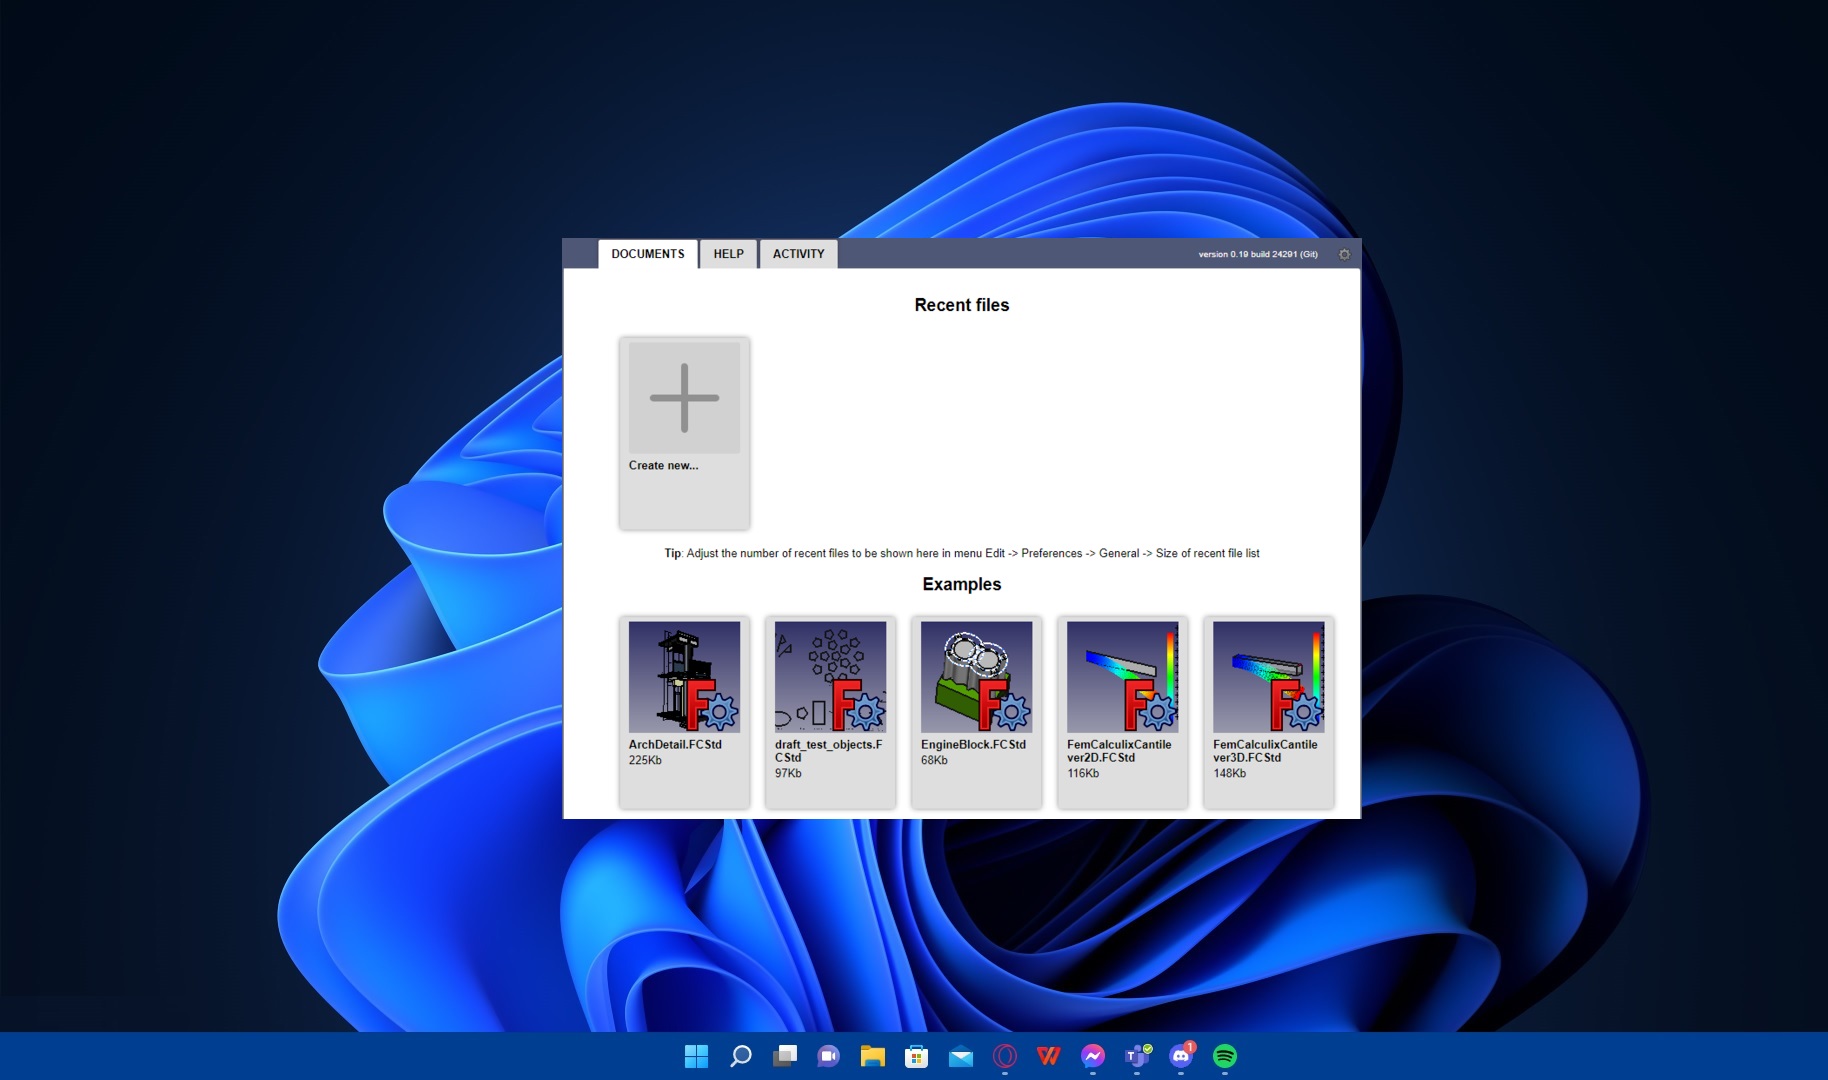1828x1080 pixels.
Task: Open Discord from the taskbar
Action: click(1181, 1056)
